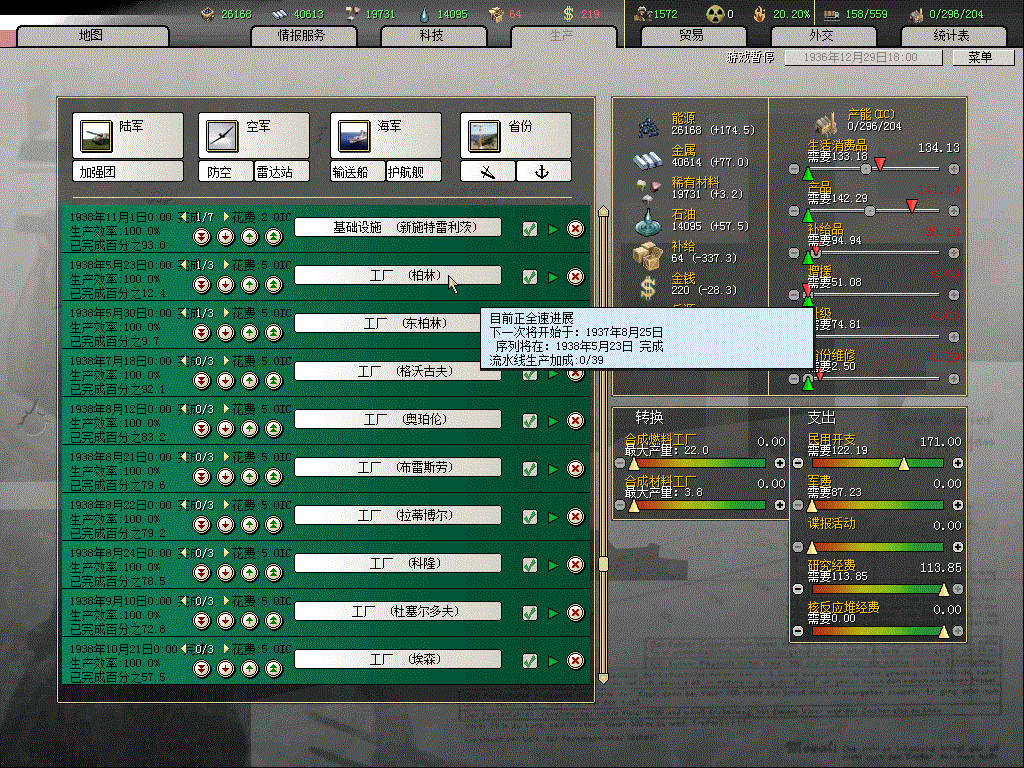Move 工厂 (柏林) to queue bottom
This screenshot has width=1024, height=768.
point(202,285)
